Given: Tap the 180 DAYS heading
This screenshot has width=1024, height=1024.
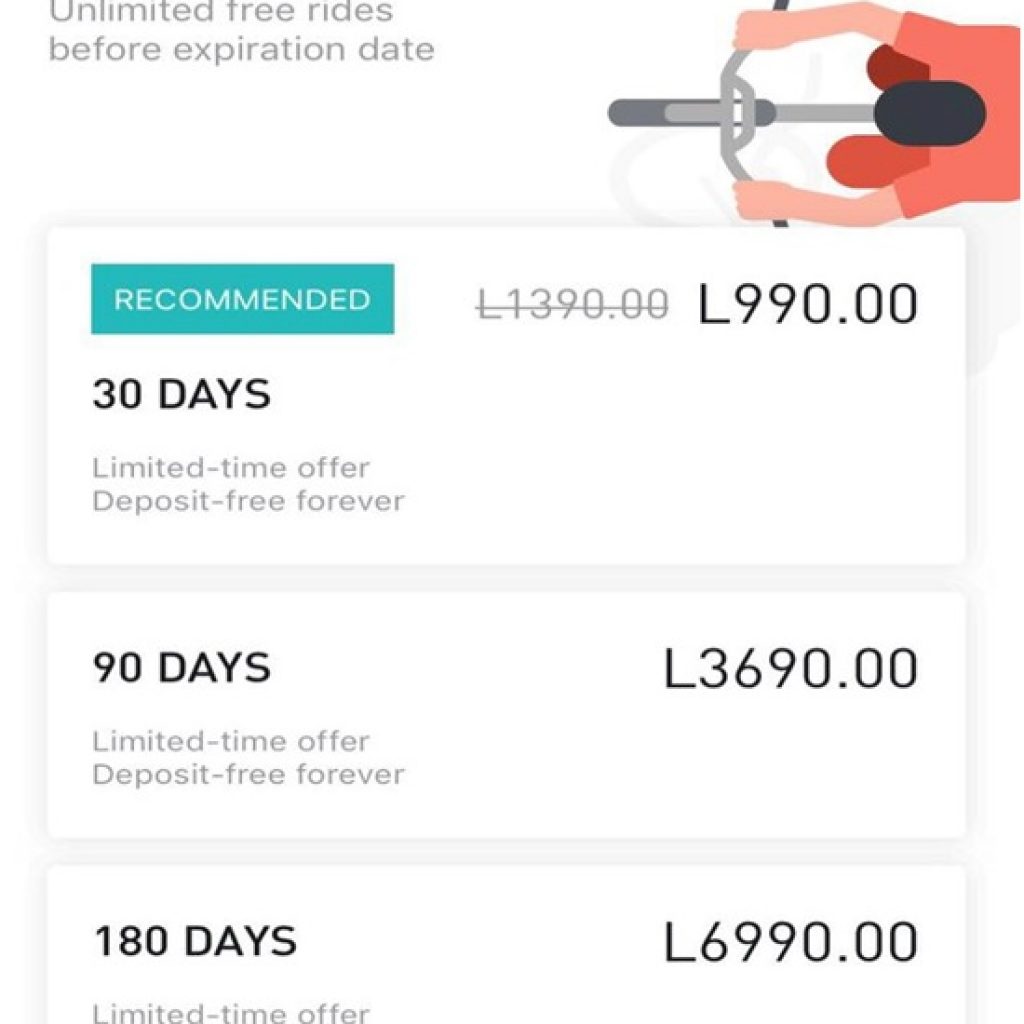Looking at the screenshot, I should pyautogui.click(x=195, y=941).
